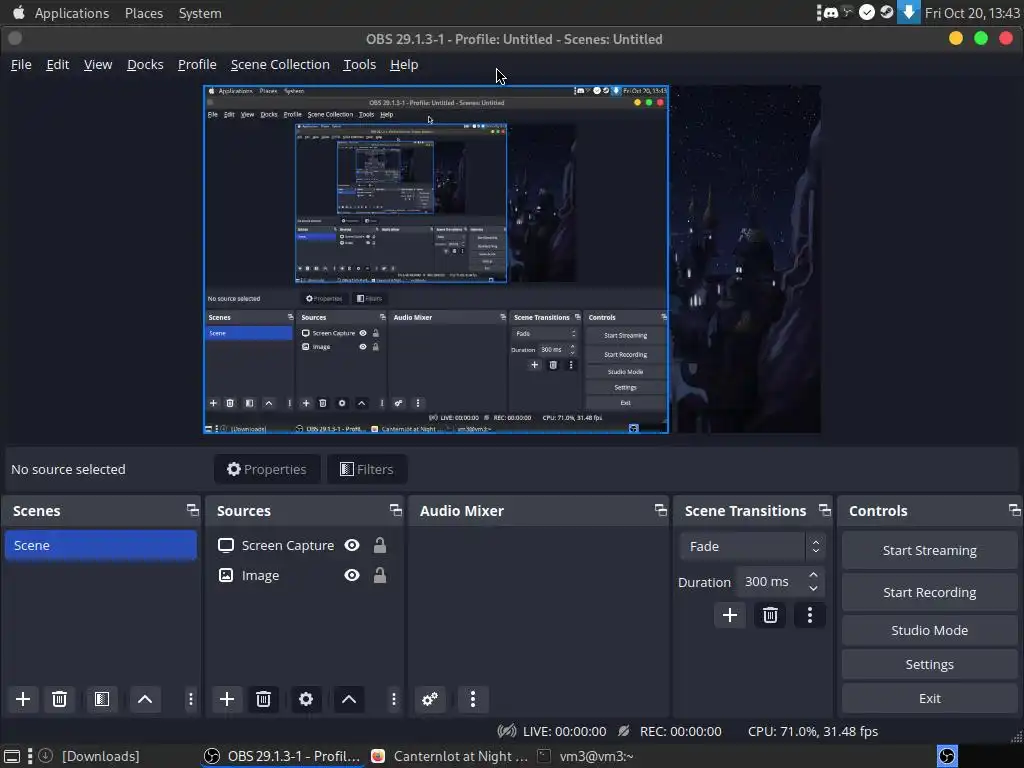Viewport: 1024px width, 768px height.
Task: Increase transition duration with up arrow
Action: click(x=813, y=575)
